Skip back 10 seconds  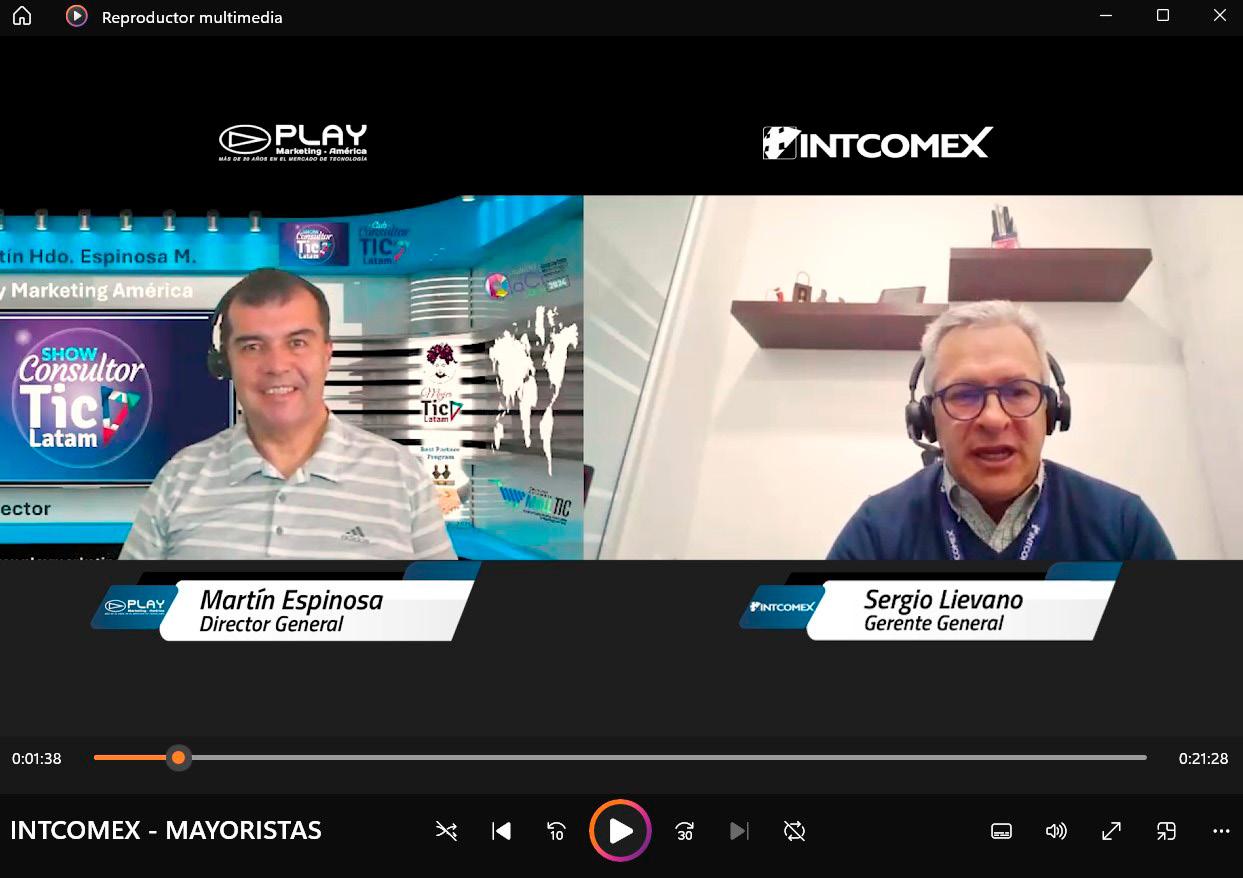click(x=557, y=831)
